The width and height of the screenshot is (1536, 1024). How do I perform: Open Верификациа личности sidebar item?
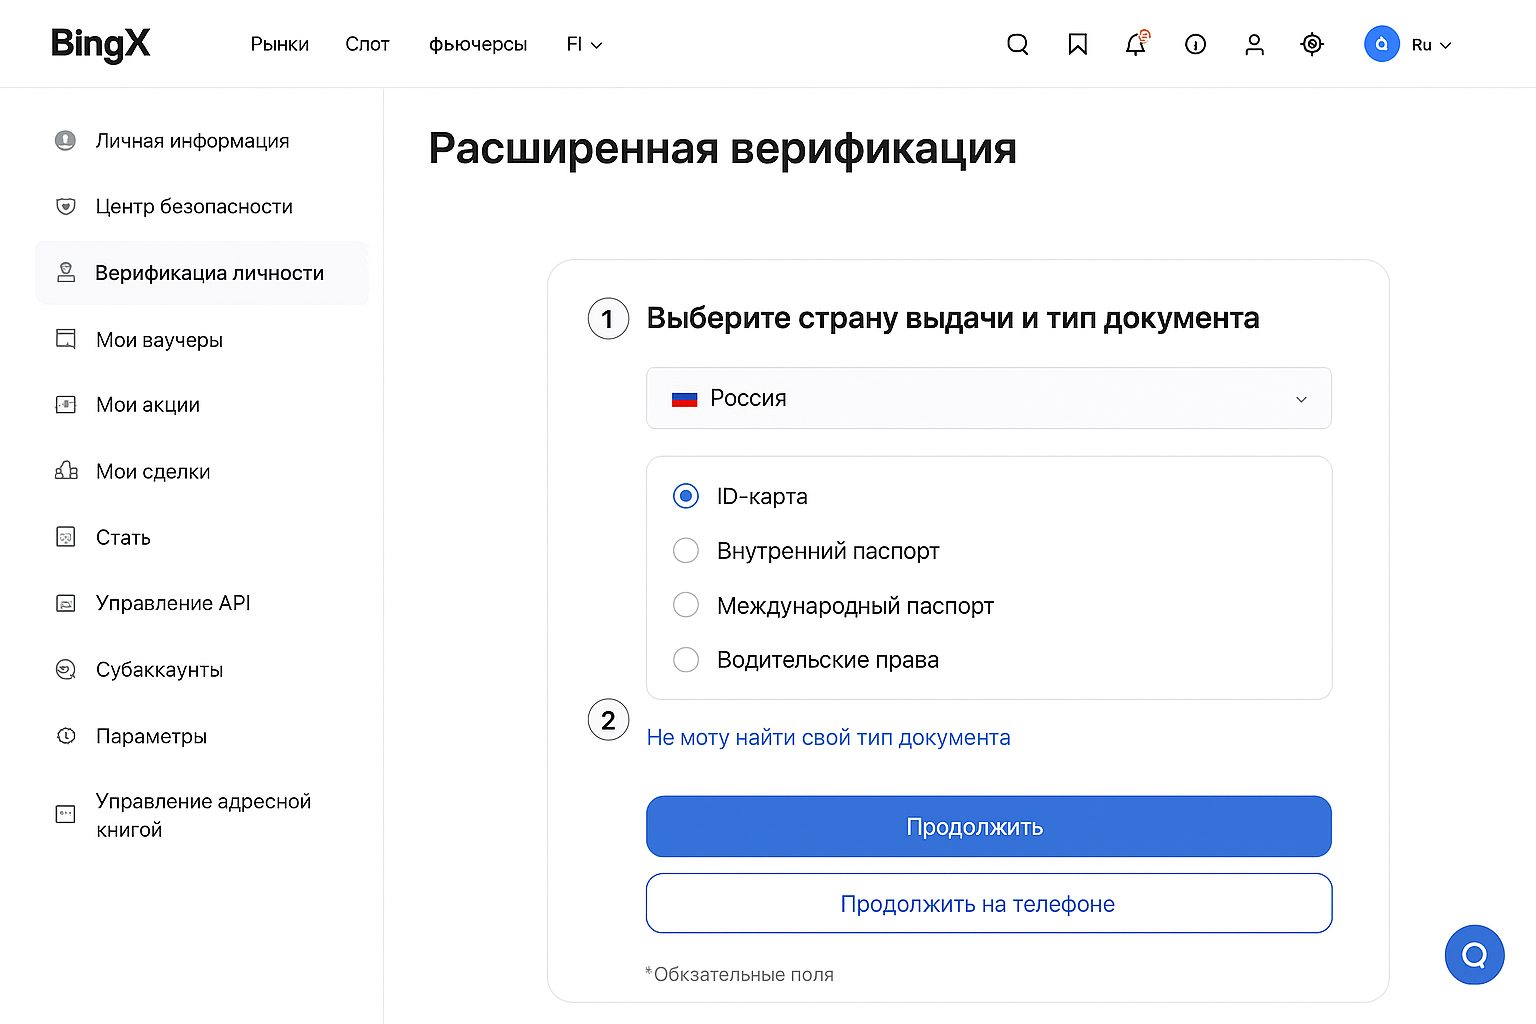pos(202,273)
